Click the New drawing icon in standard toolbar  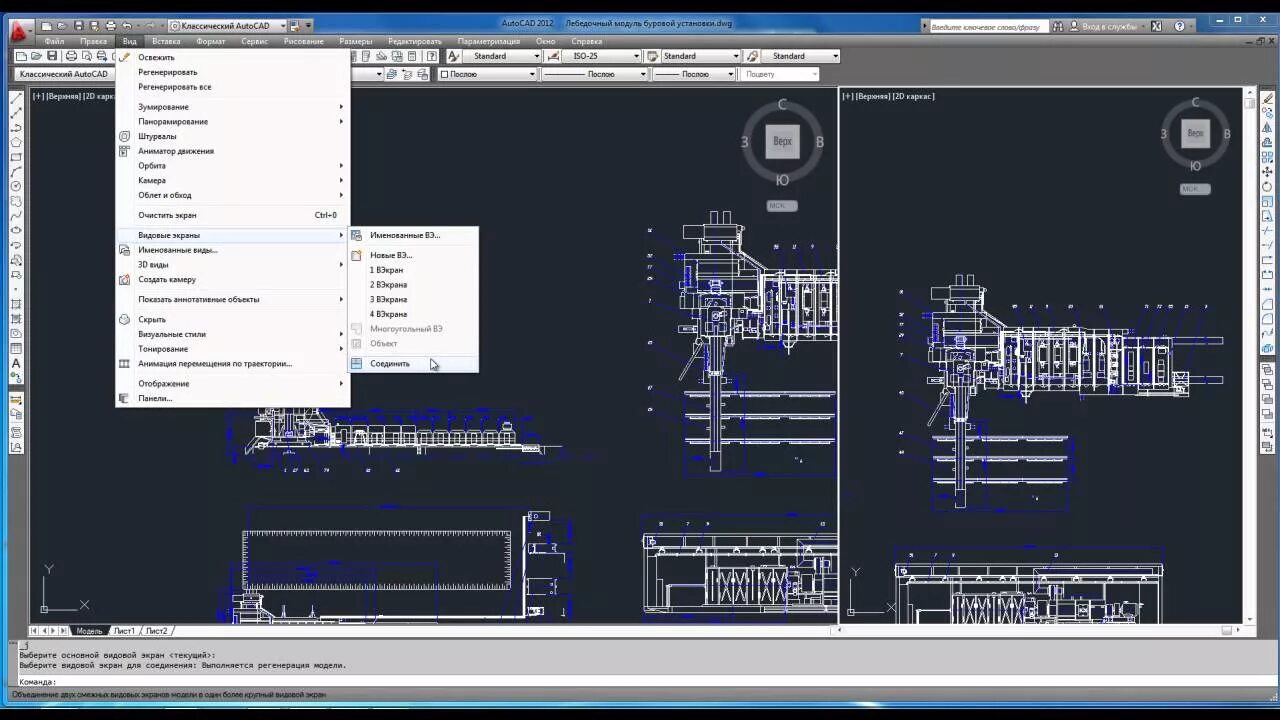(x=21, y=56)
